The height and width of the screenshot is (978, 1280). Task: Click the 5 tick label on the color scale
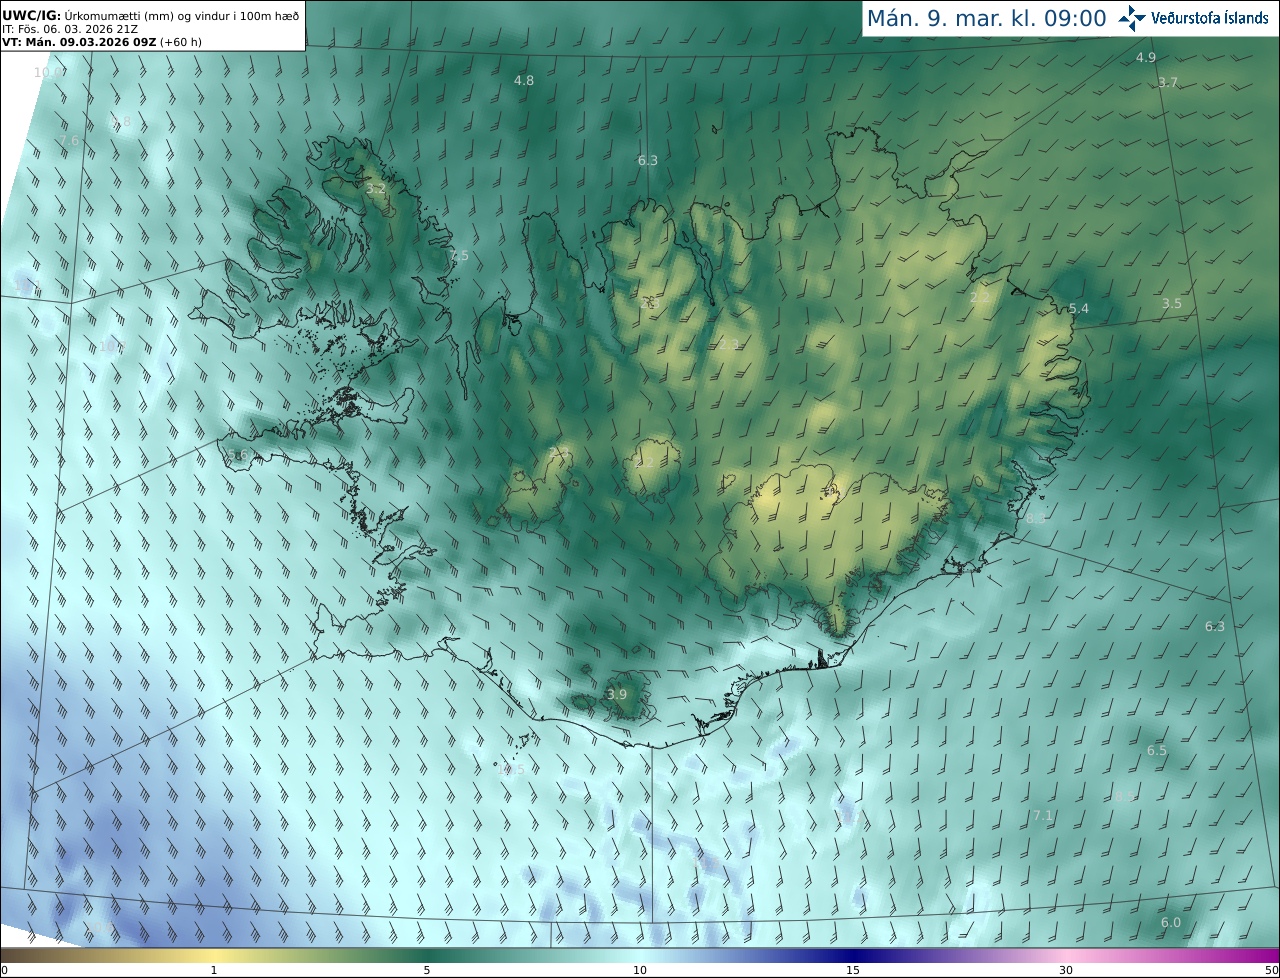click(x=427, y=970)
